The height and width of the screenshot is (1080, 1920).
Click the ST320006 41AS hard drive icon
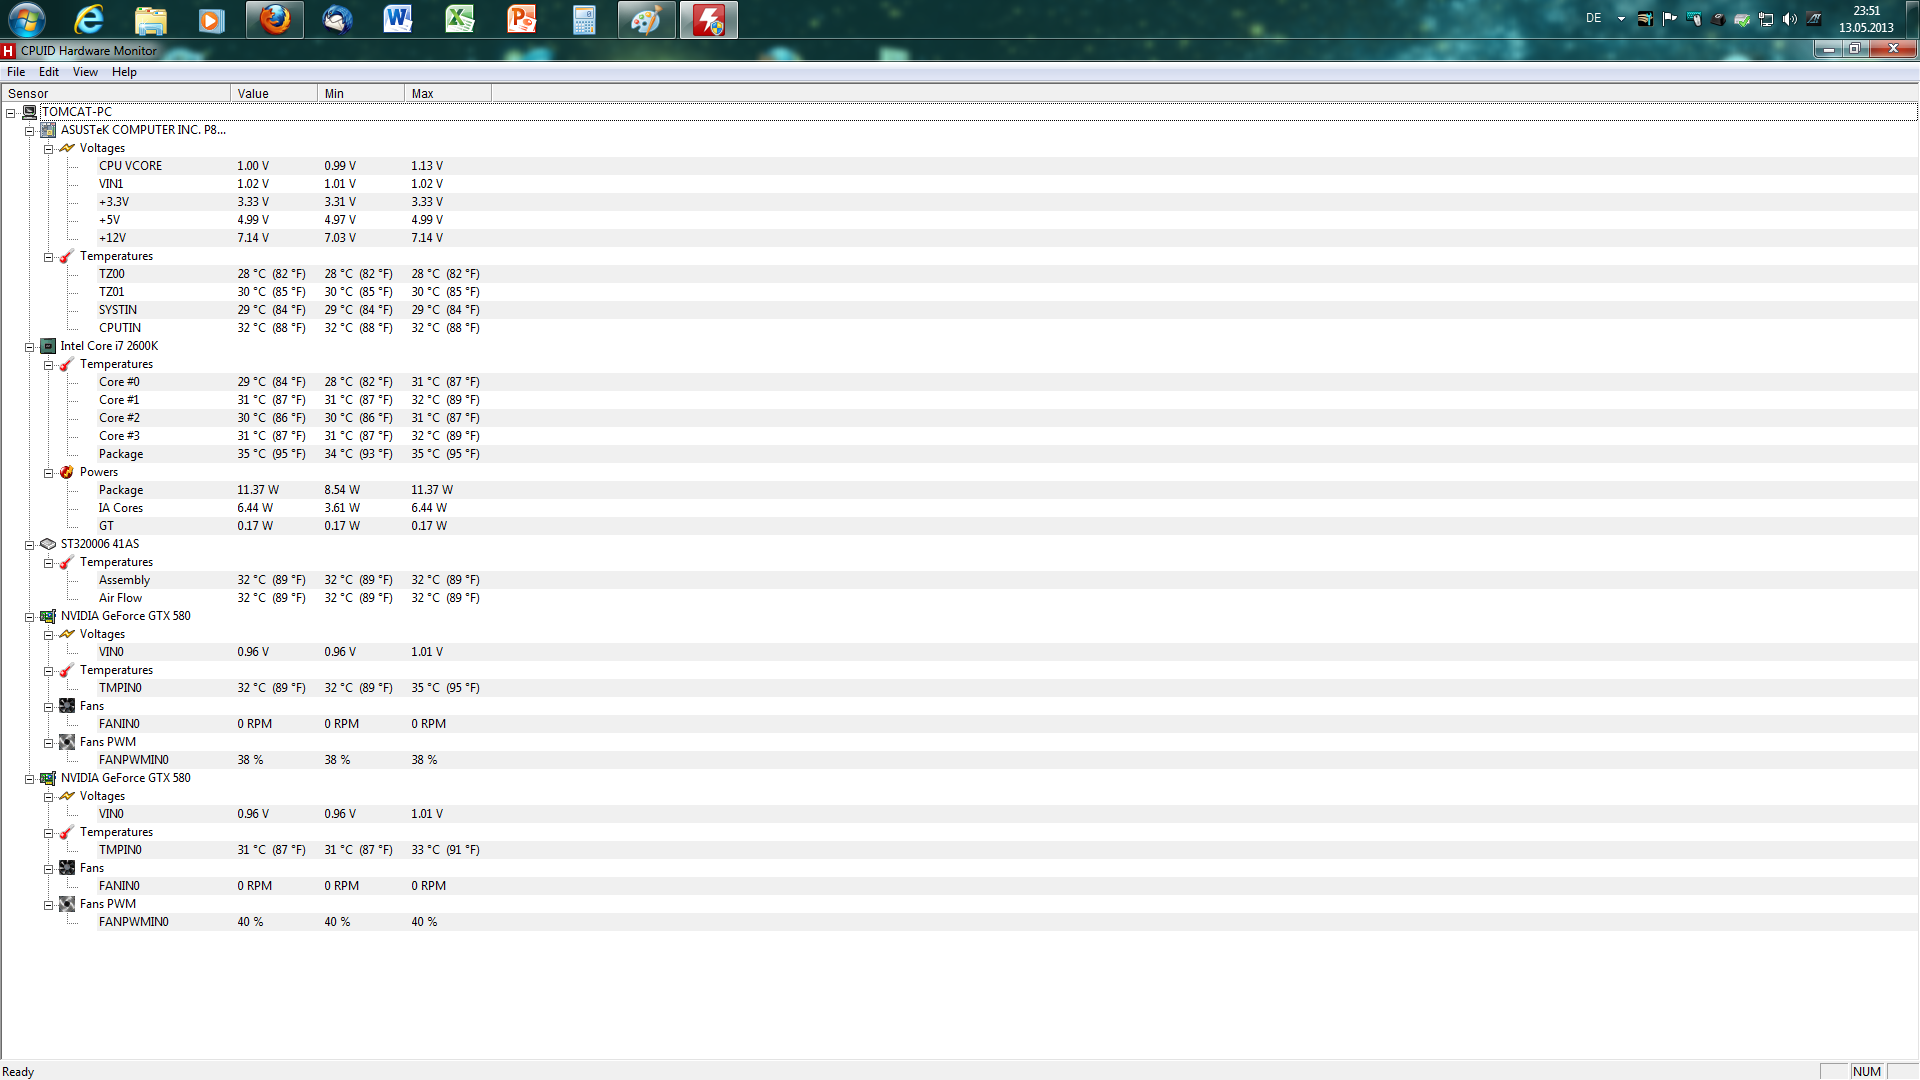click(x=48, y=544)
